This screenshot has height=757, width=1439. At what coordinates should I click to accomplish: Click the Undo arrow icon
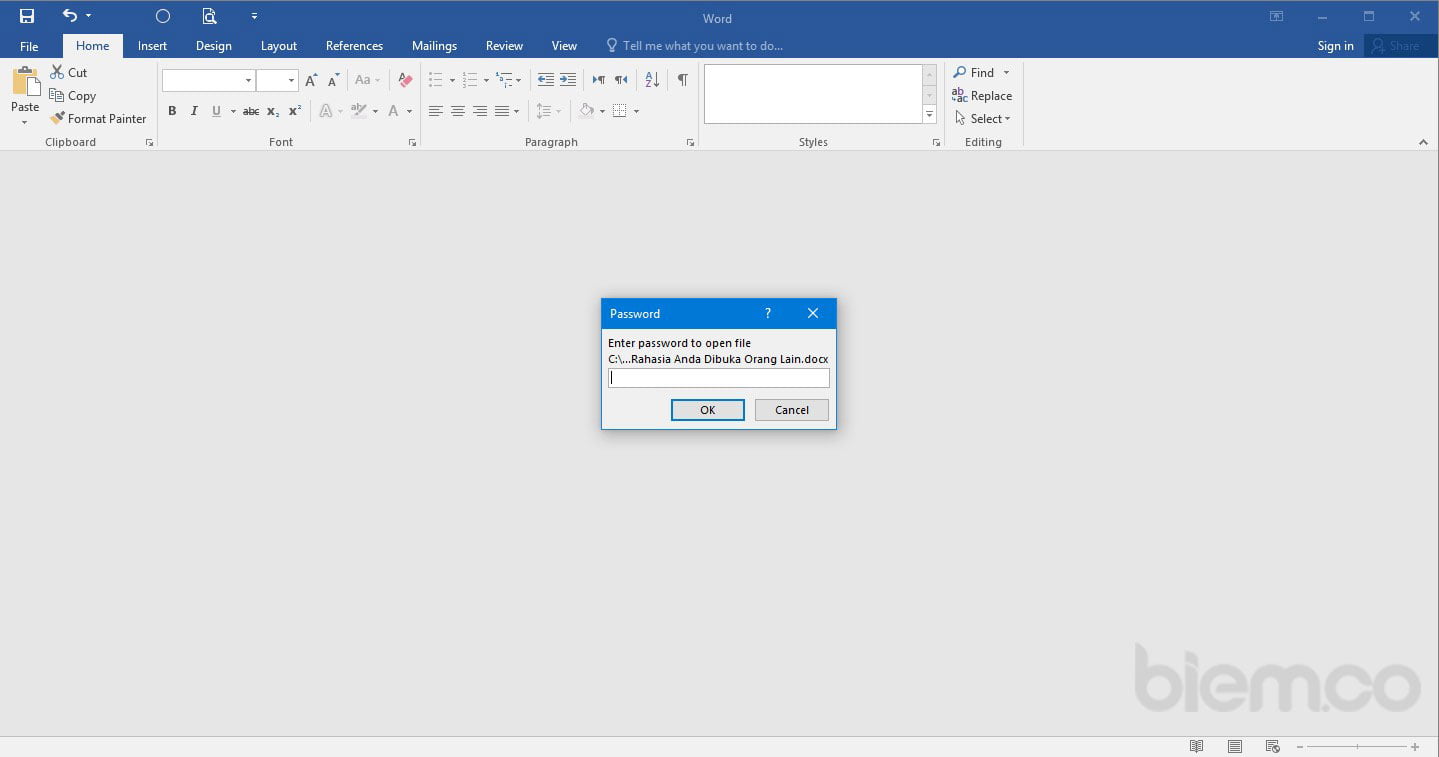pos(69,16)
